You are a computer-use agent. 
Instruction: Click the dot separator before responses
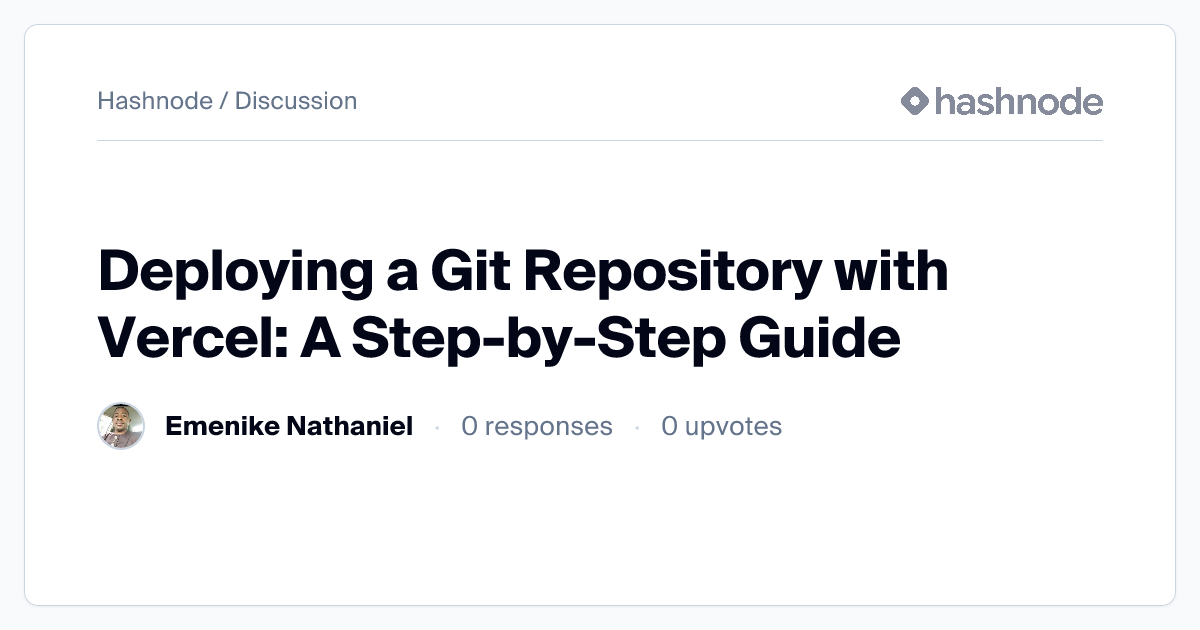(437, 428)
